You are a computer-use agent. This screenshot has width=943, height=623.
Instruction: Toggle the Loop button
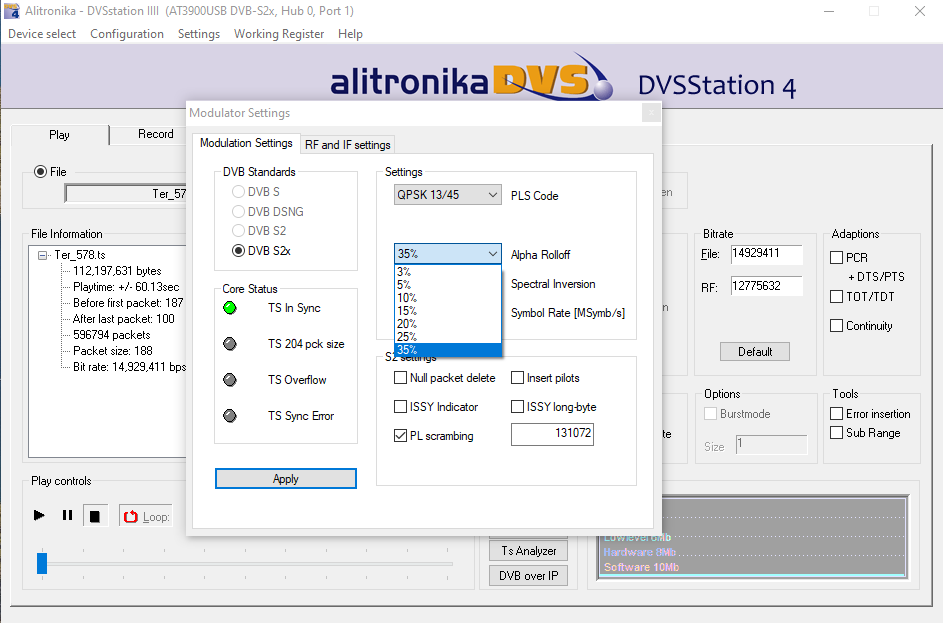coord(146,517)
